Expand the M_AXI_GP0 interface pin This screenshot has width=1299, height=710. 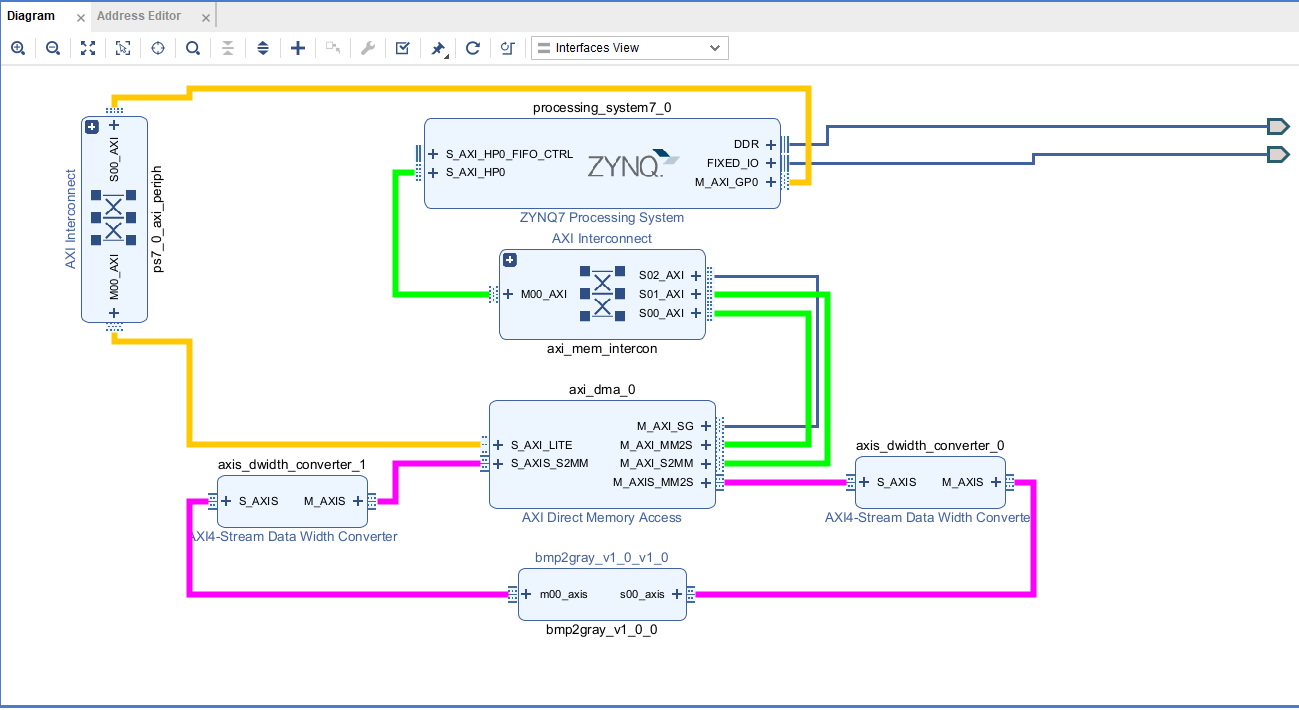[x=771, y=182]
